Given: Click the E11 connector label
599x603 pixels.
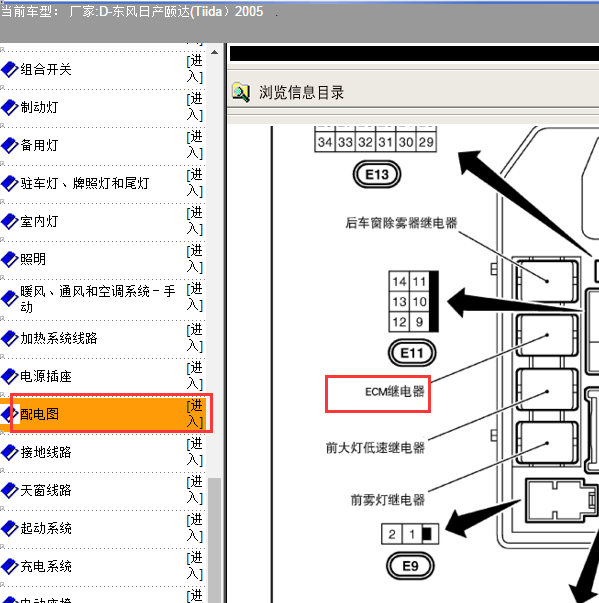Looking at the screenshot, I should click(x=412, y=353).
